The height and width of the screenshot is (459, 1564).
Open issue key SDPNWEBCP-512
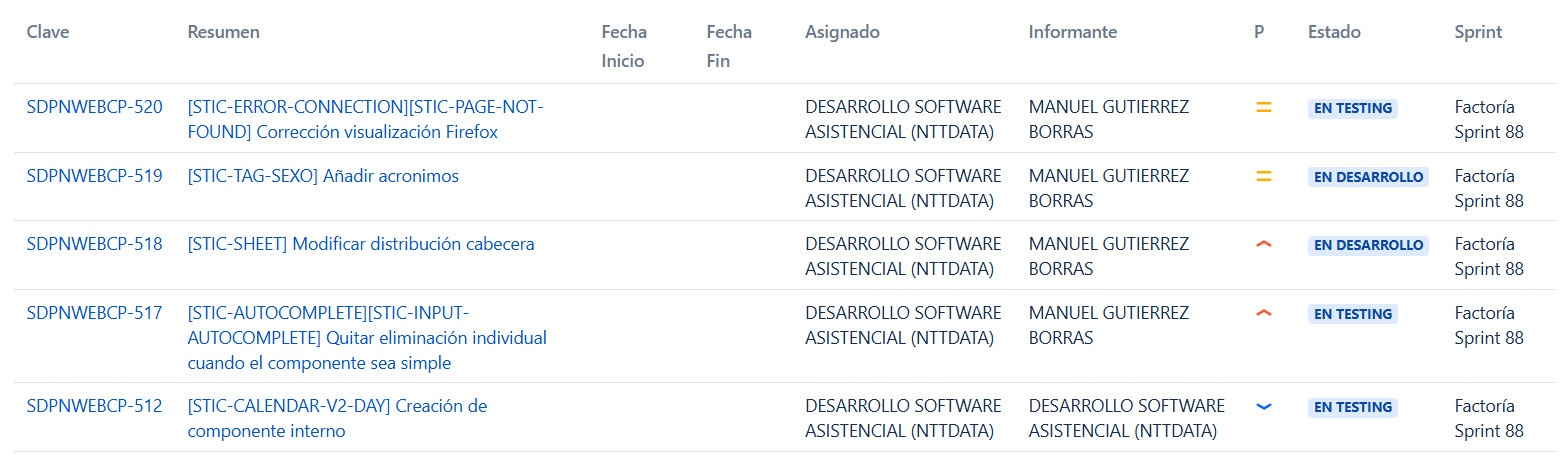[94, 406]
